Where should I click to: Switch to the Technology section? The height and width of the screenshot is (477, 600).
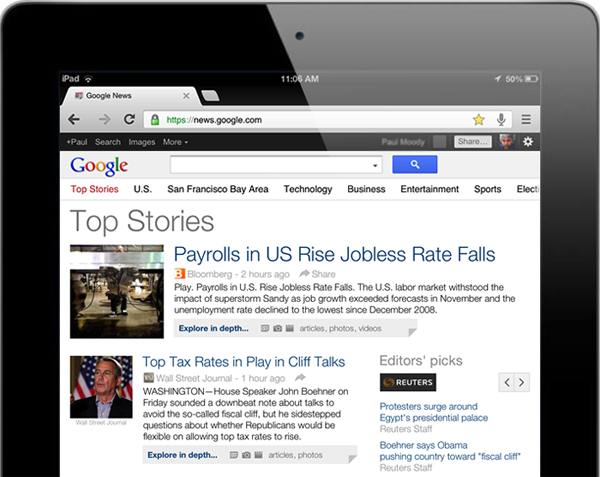[x=308, y=189]
